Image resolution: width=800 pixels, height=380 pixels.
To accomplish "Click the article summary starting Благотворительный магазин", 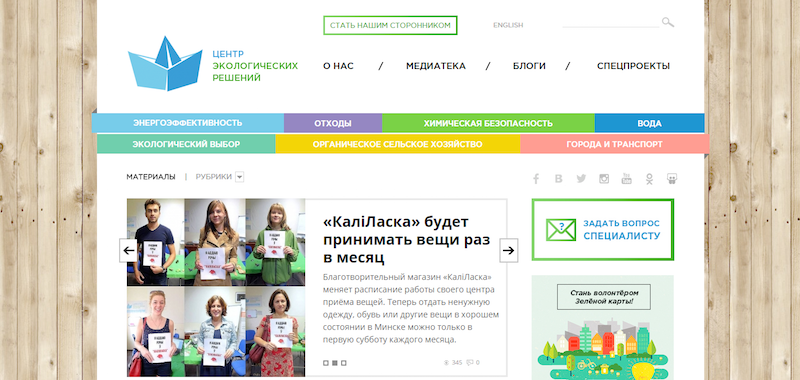I will click(411, 308).
